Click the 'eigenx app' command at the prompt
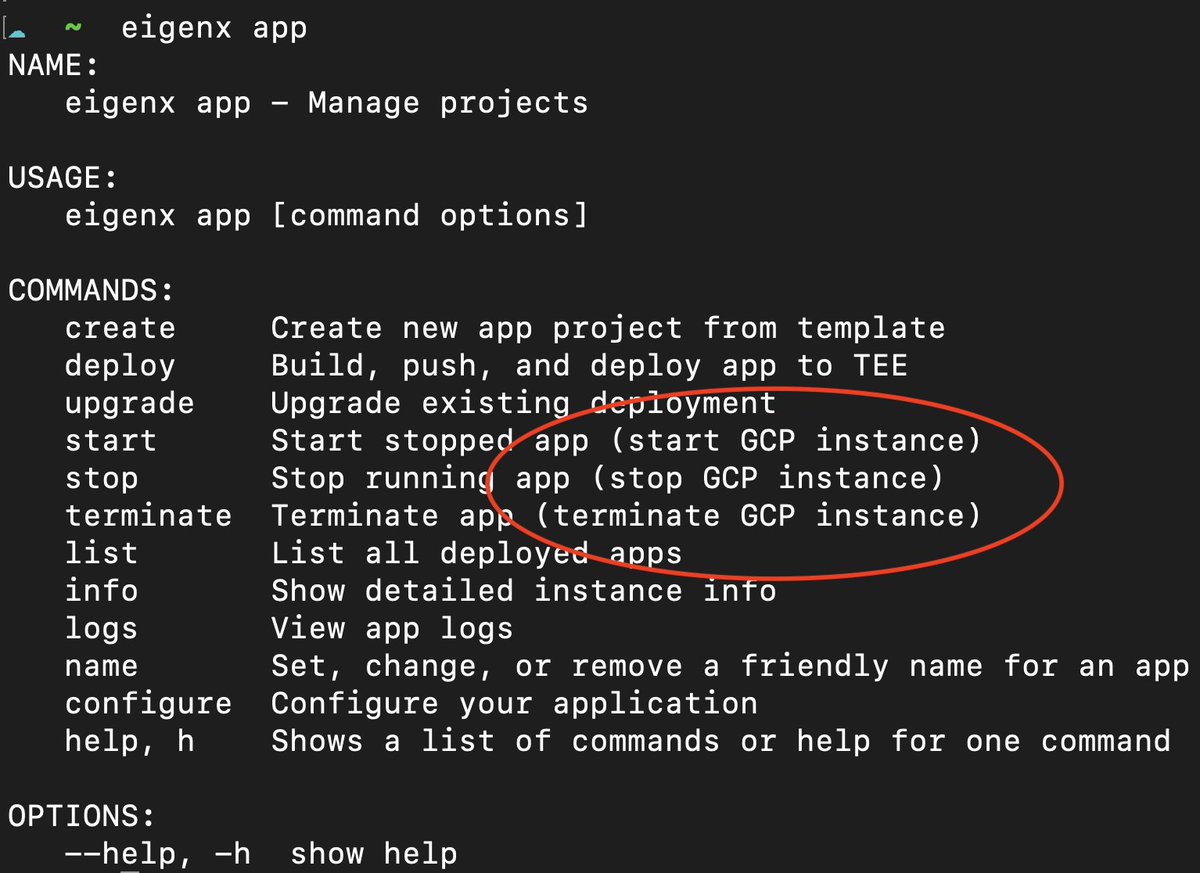Viewport: 1200px width, 873px height. click(214, 27)
